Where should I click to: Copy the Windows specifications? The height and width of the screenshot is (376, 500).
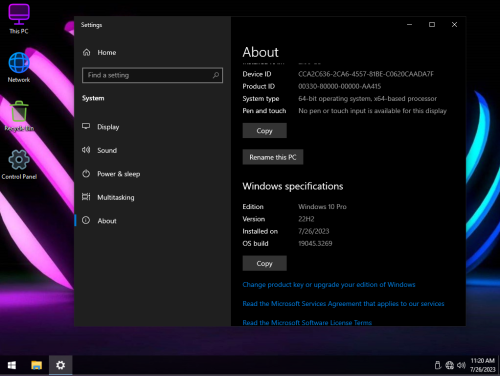click(264, 263)
